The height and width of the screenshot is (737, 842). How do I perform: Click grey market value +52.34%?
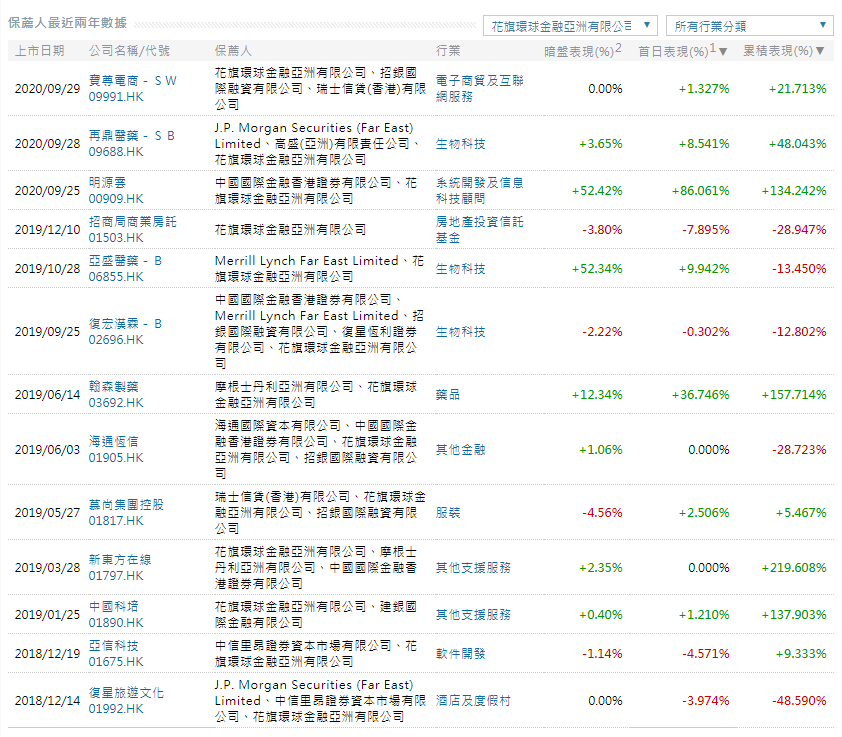click(597, 269)
